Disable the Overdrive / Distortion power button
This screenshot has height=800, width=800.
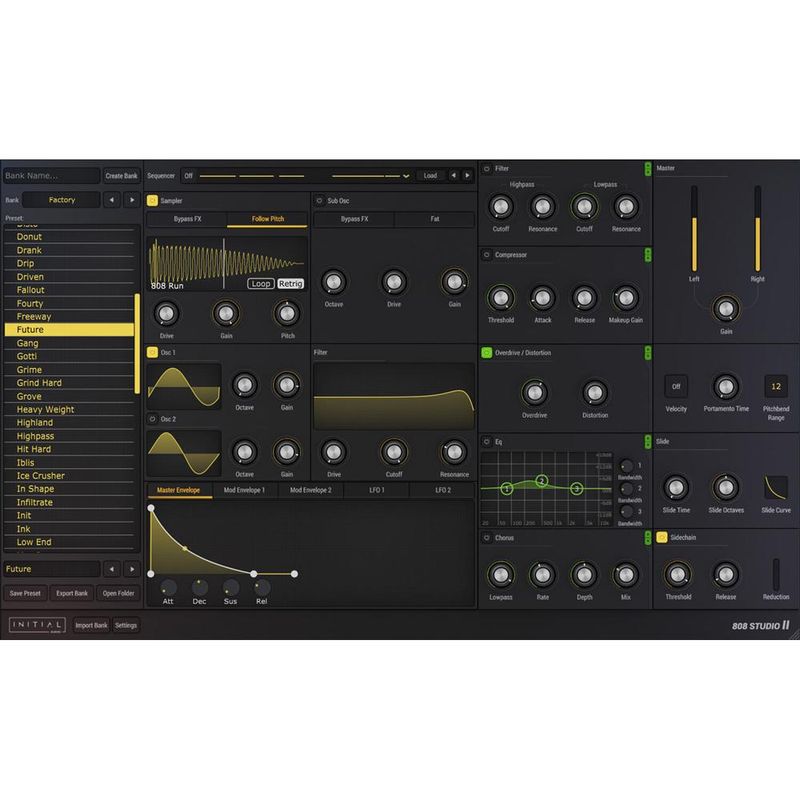pyautogui.click(x=487, y=353)
